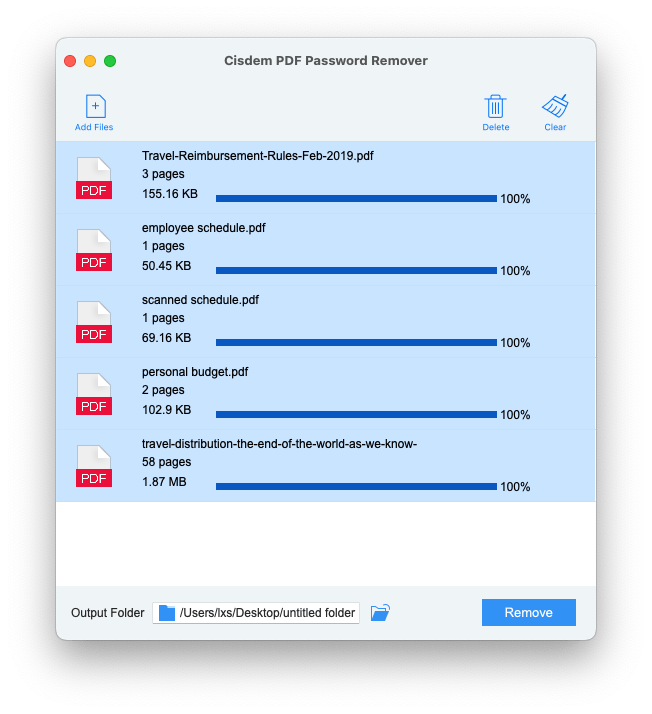Click PDF icon for Travel-Reimbursement-Rules file
Screen dimensions: 652x714
tap(94, 178)
